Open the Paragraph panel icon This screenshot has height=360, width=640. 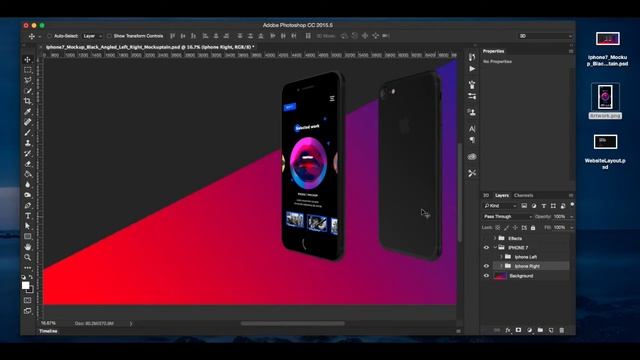point(472,140)
